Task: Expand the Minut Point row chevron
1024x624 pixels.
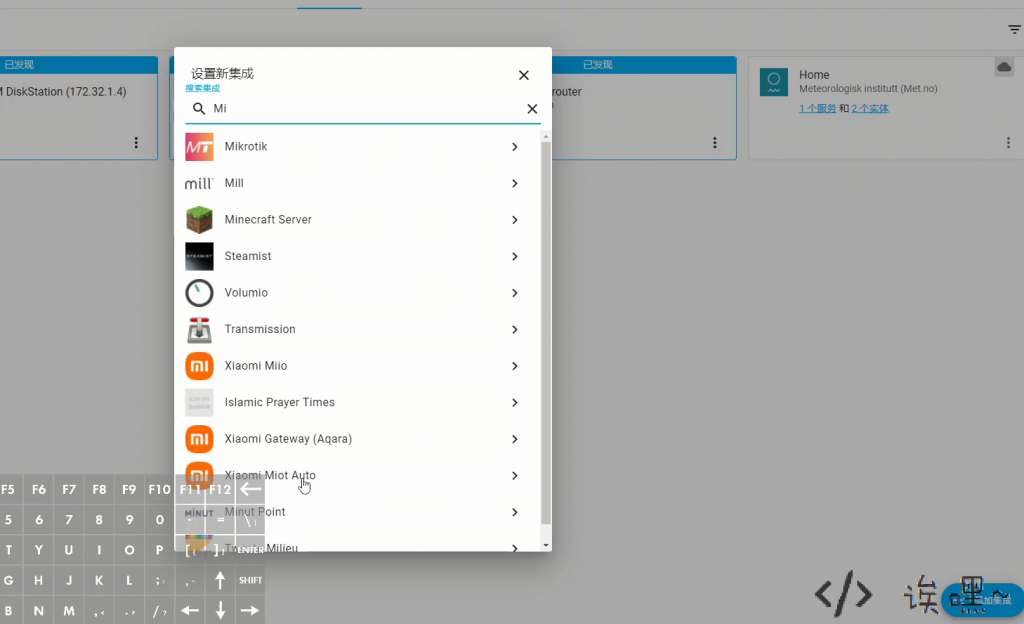Action: [x=515, y=512]
